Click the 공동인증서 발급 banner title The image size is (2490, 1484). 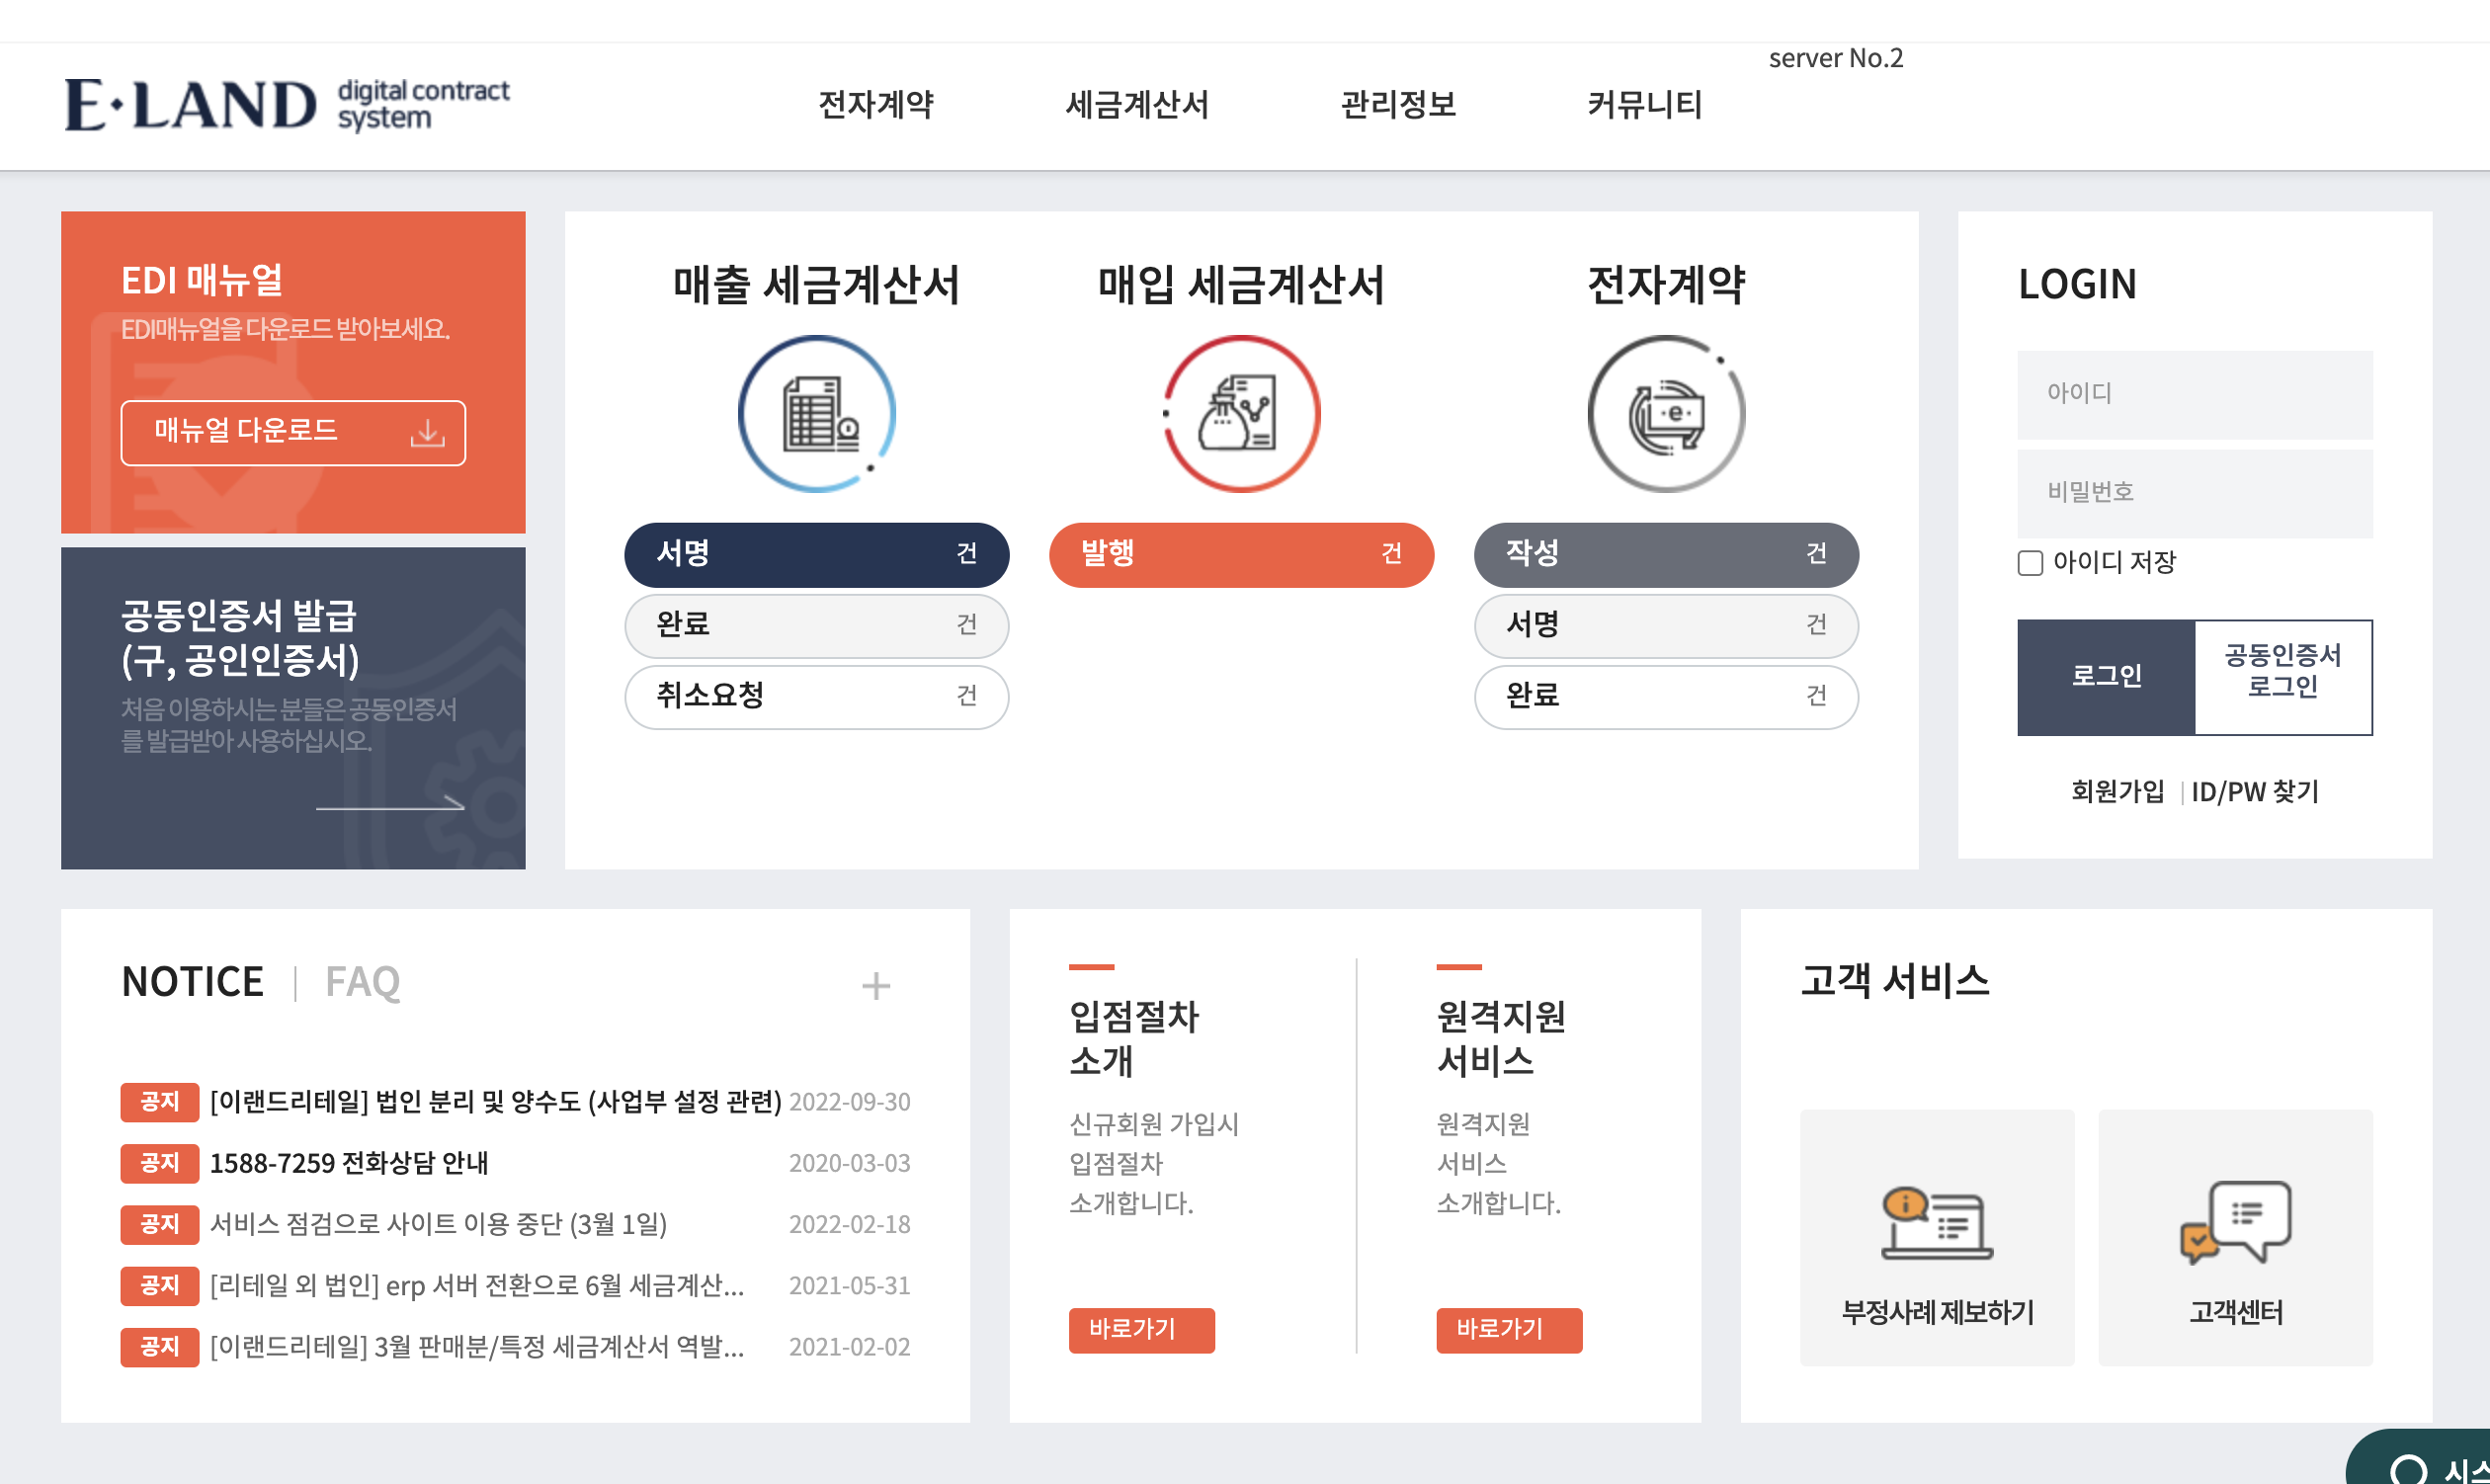(240, 637)
